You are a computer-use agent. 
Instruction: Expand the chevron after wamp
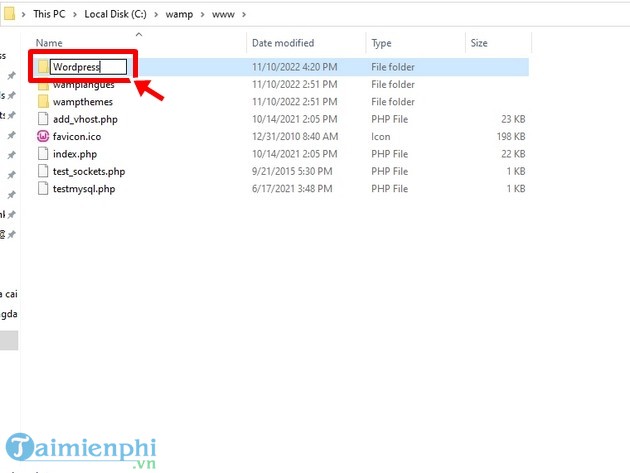[x=202, y=14]
